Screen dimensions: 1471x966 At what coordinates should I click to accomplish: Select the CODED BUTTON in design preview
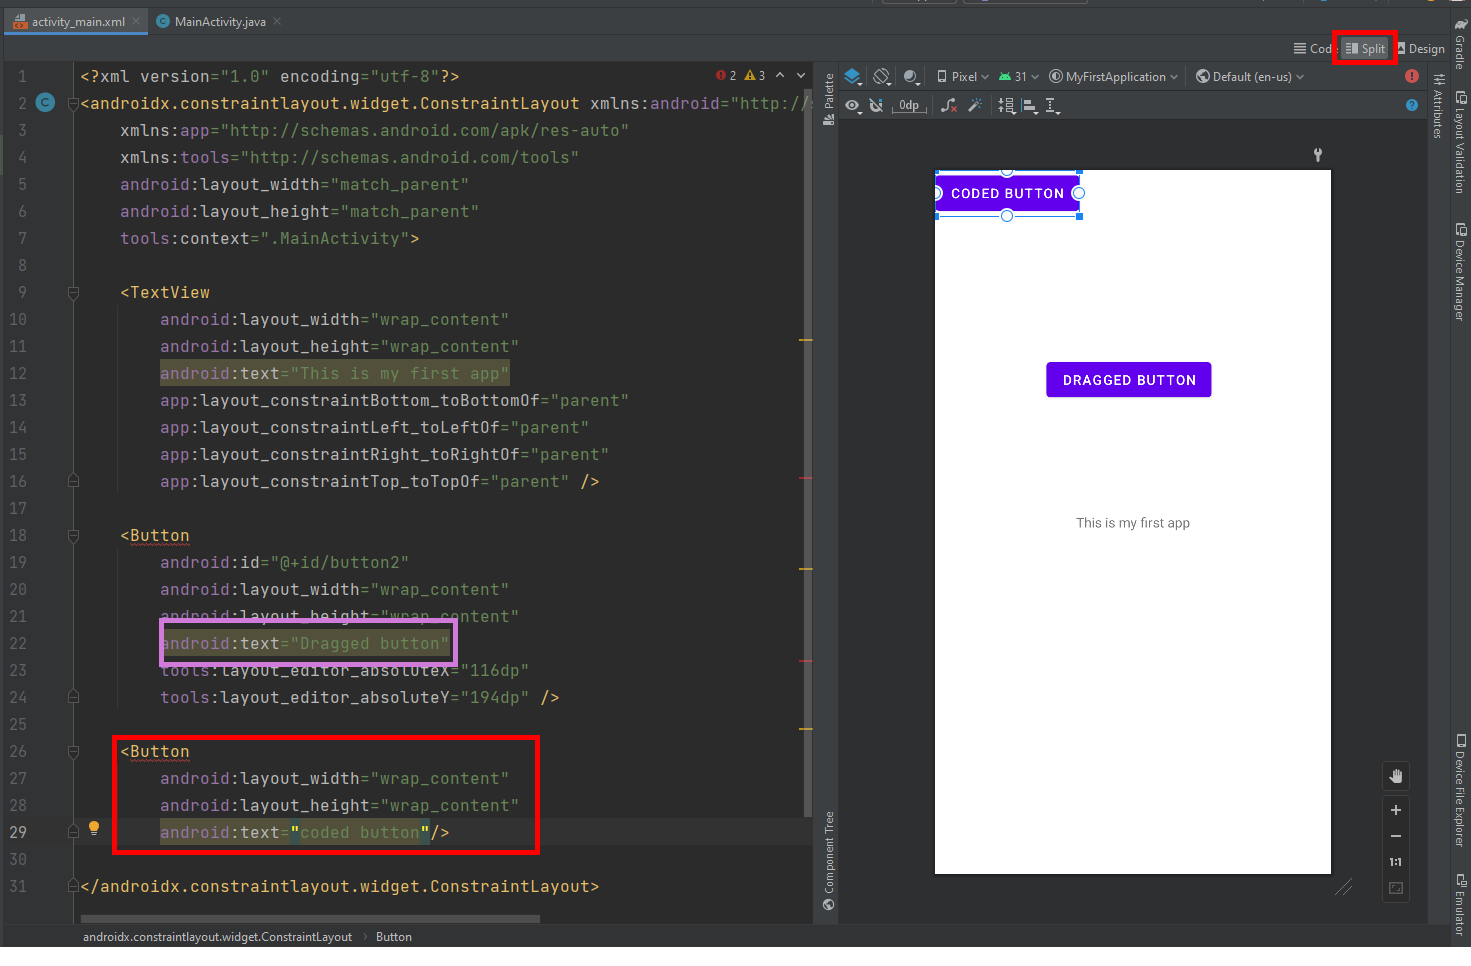[1007, 193]
